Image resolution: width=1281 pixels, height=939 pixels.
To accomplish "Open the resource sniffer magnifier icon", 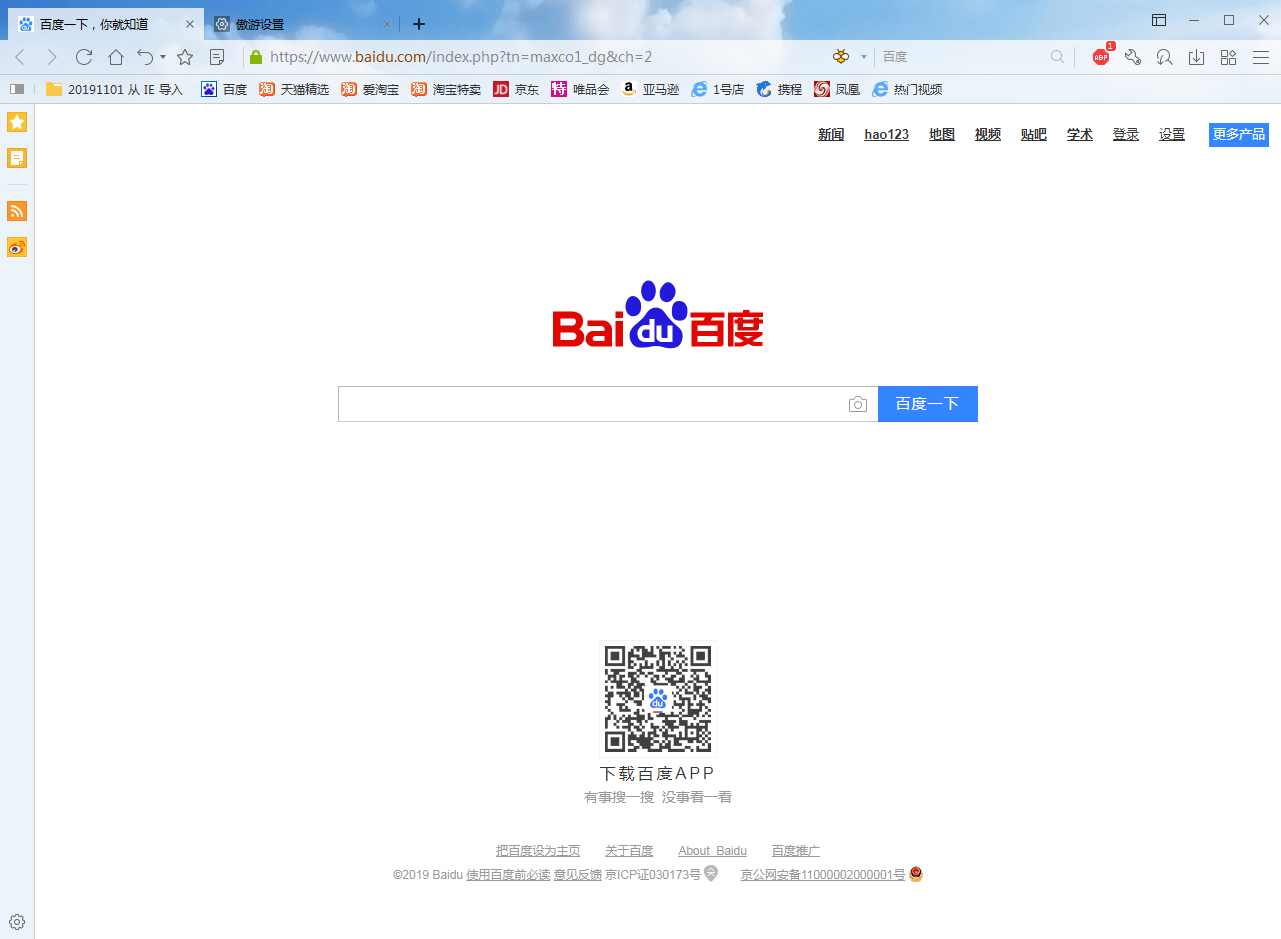I will tap(1164, 56).
